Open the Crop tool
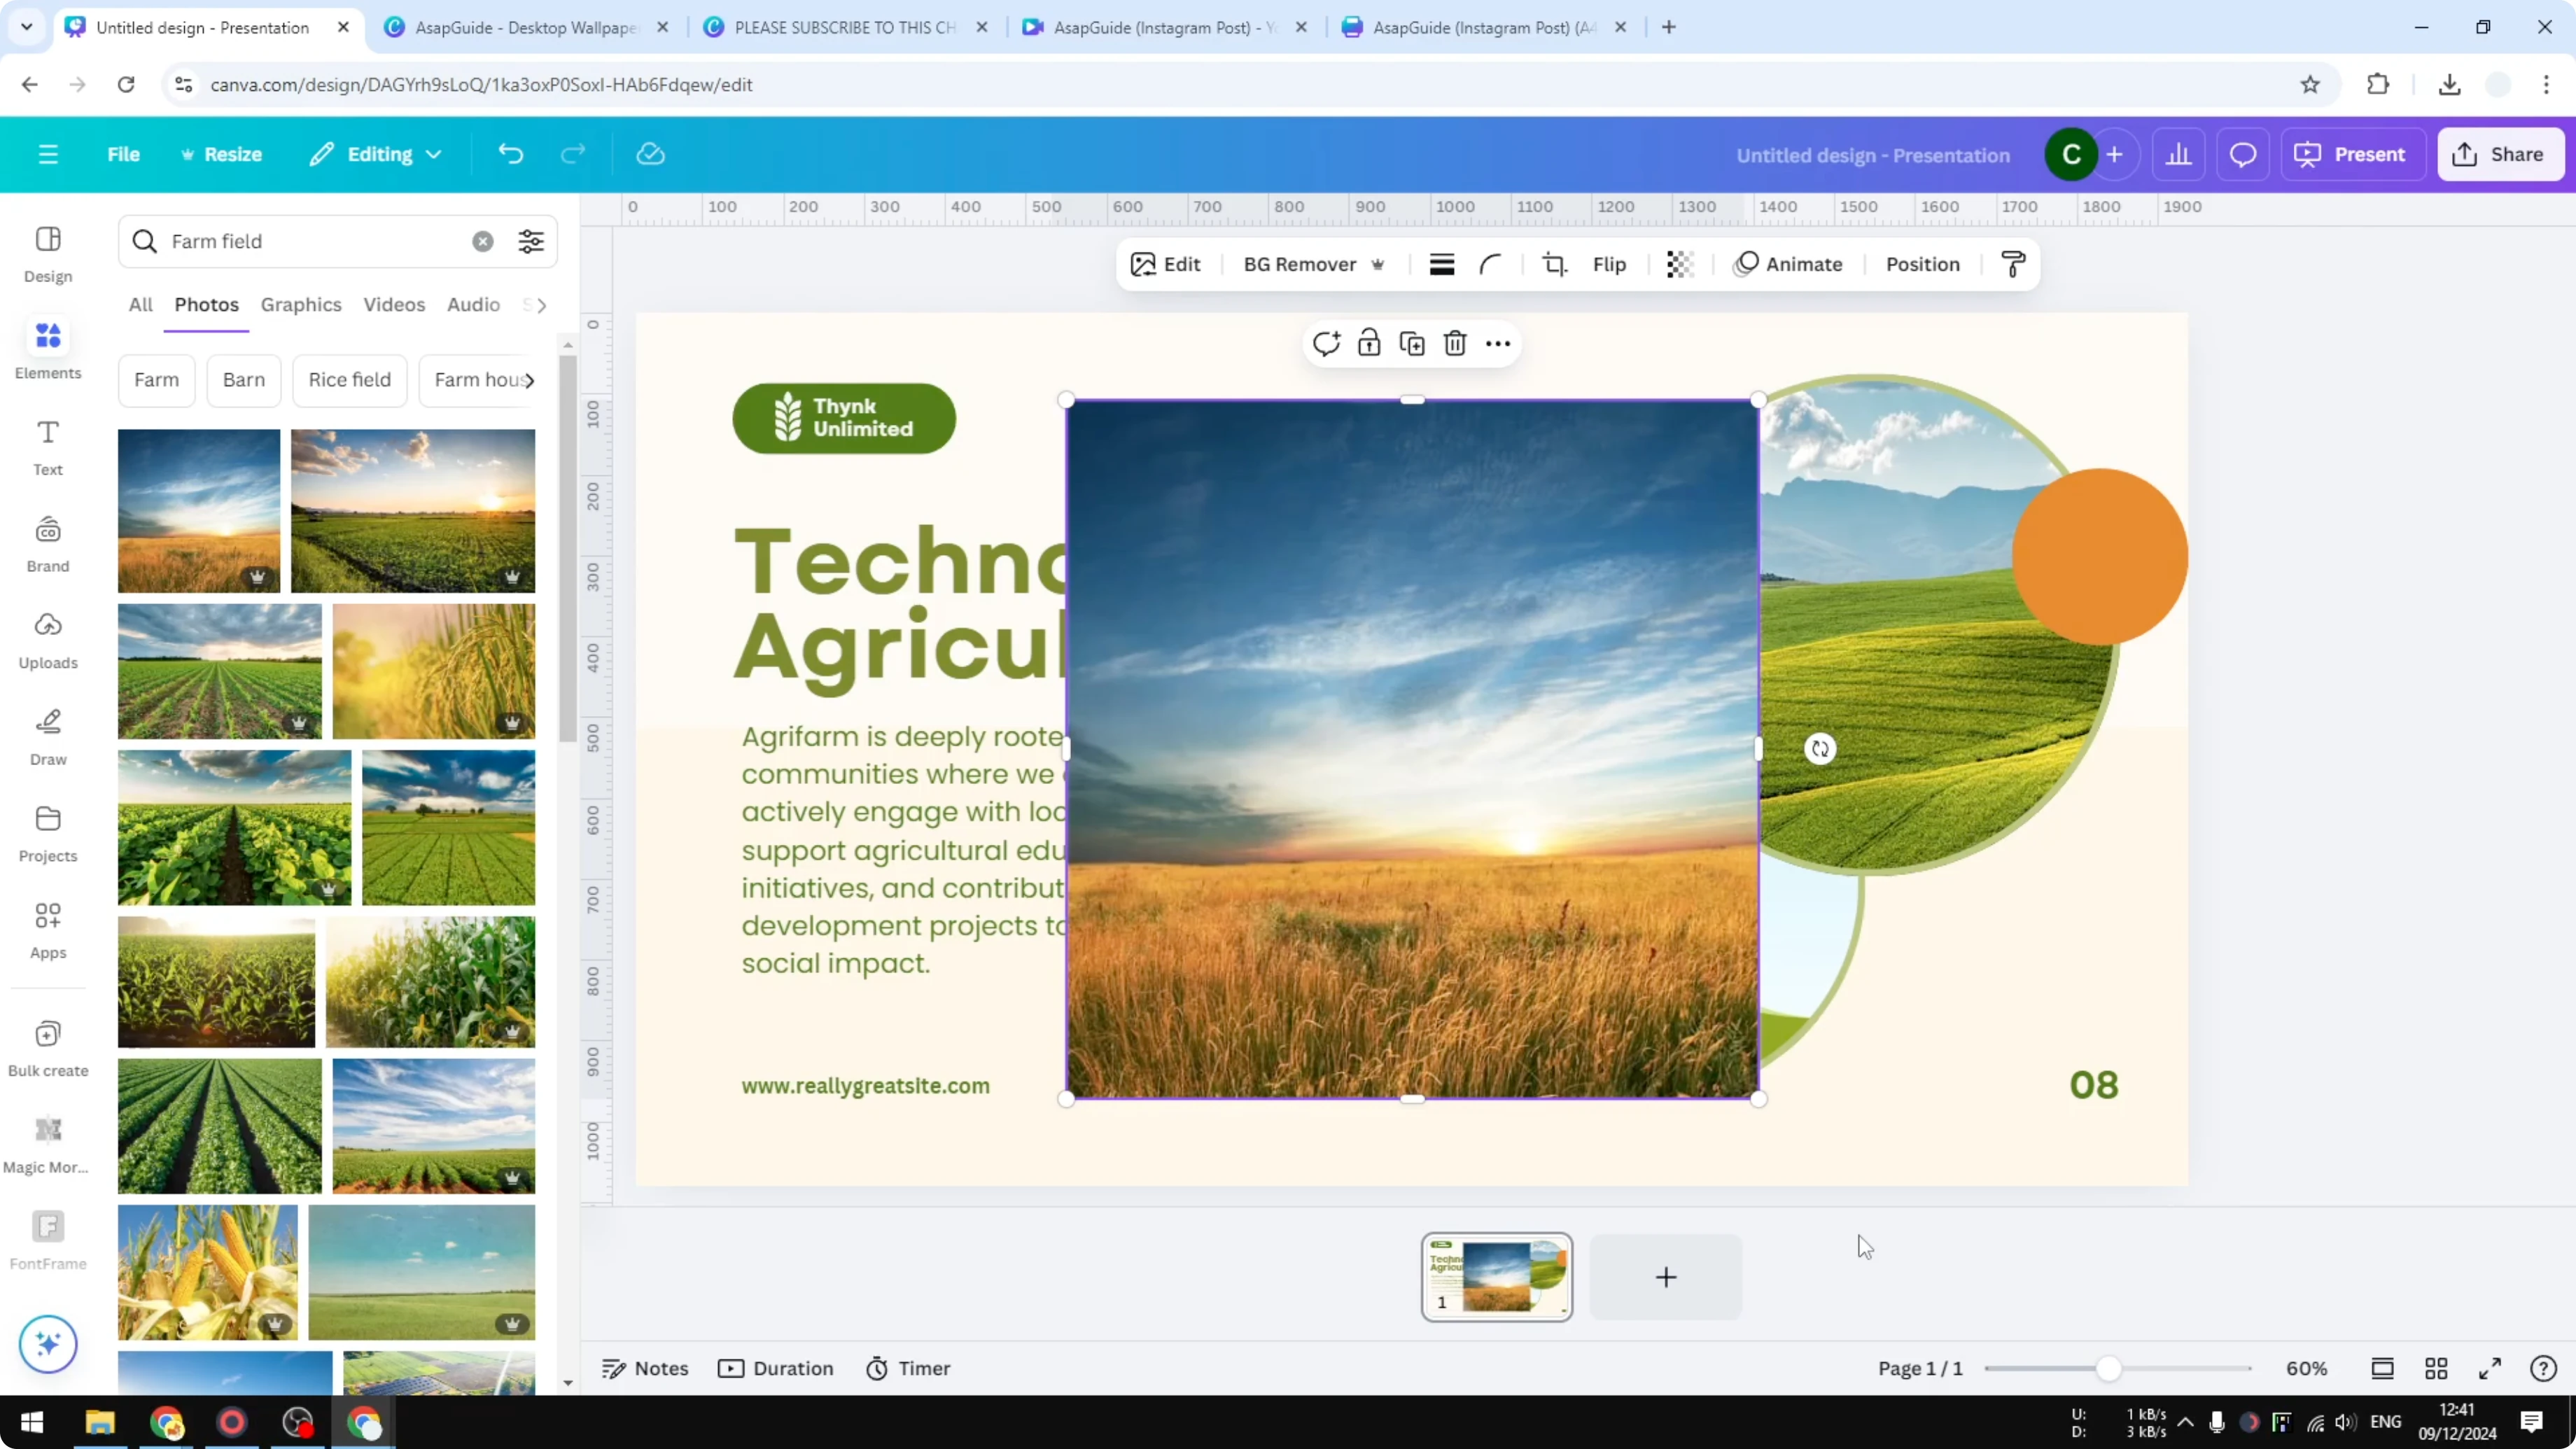 click(1555, 264)
